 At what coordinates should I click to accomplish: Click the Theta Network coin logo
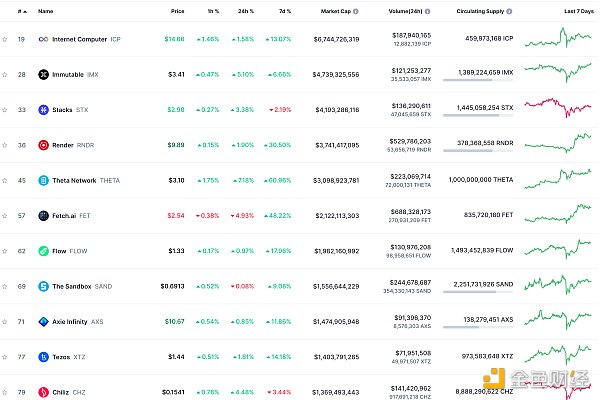point(42,180)
